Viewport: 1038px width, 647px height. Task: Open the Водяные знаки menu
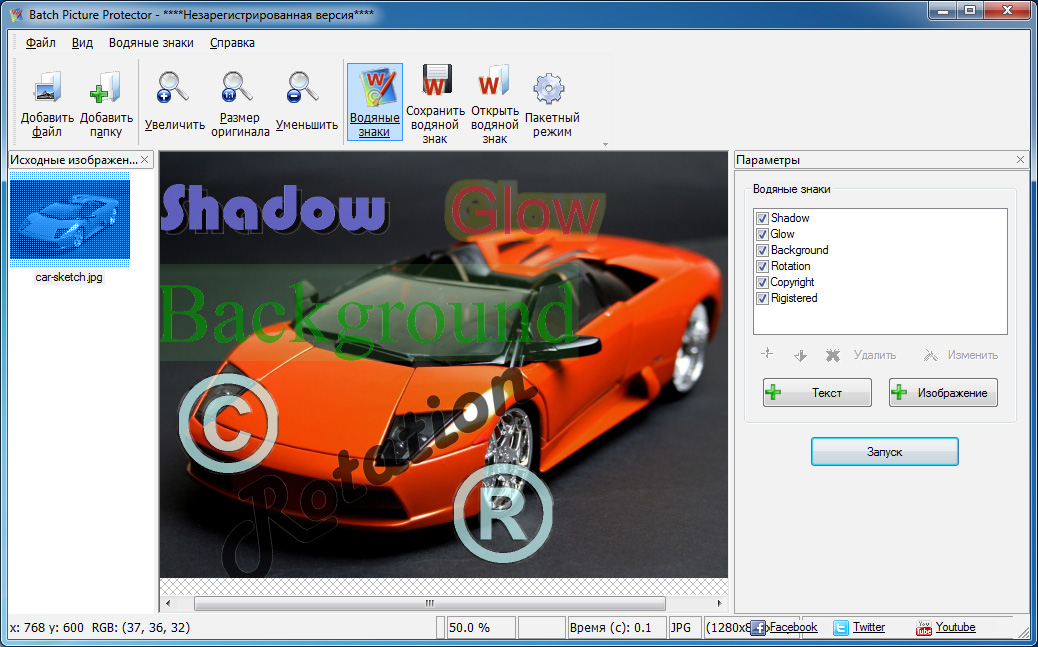click(x=151, y=43)
